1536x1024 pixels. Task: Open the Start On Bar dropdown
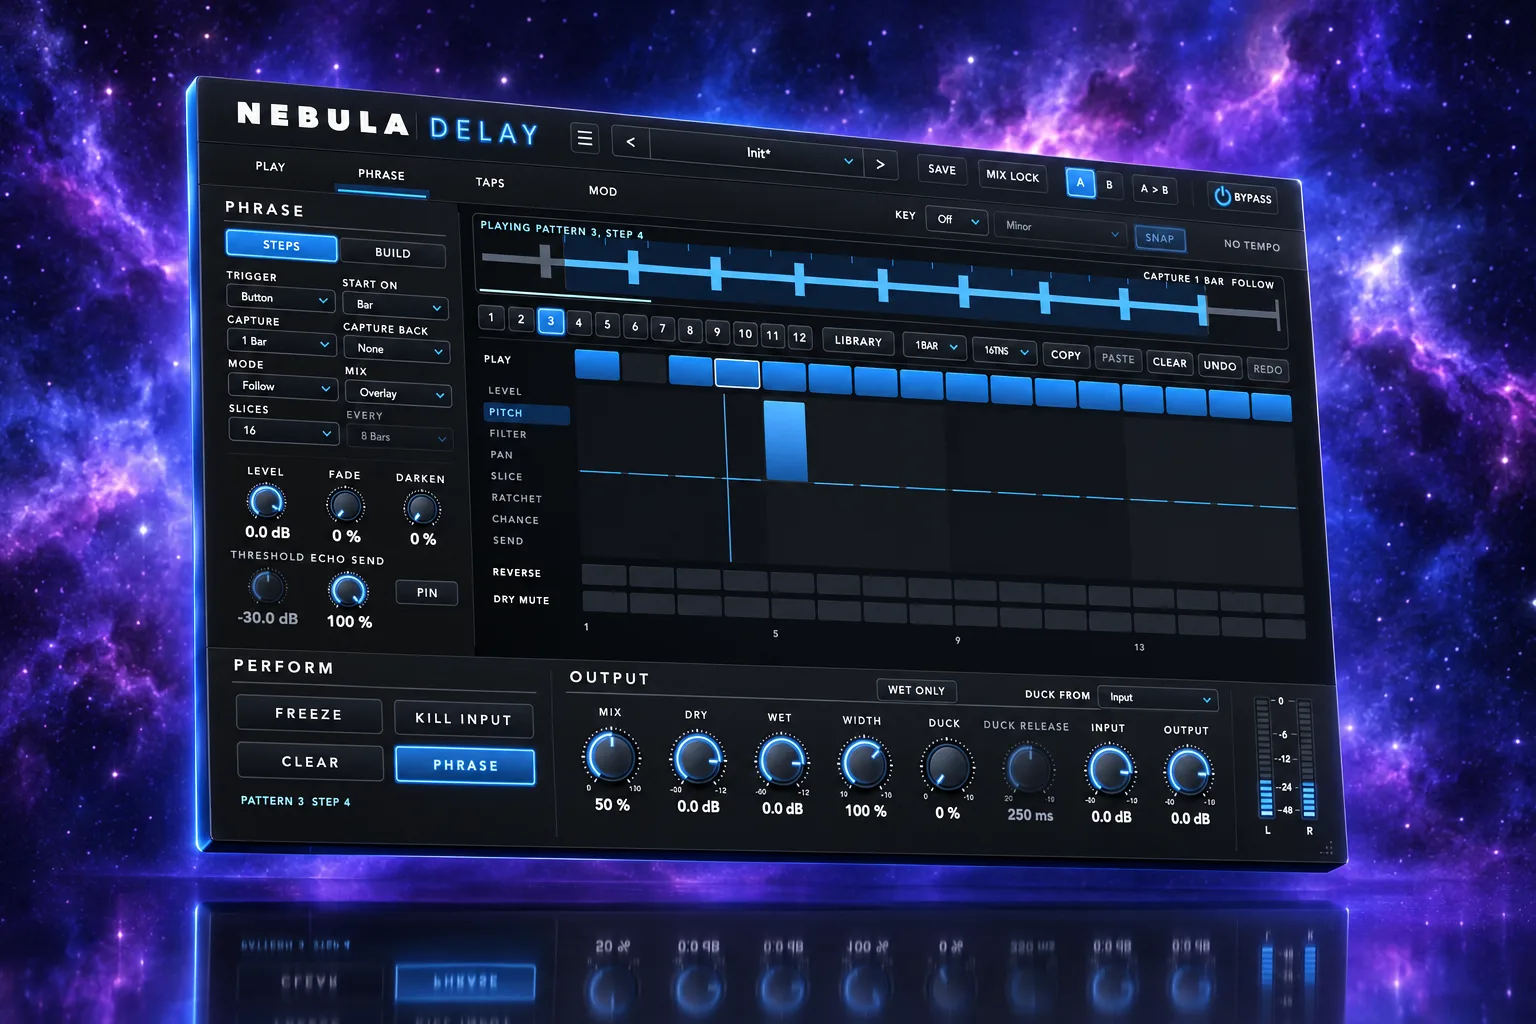click(395, 305)
